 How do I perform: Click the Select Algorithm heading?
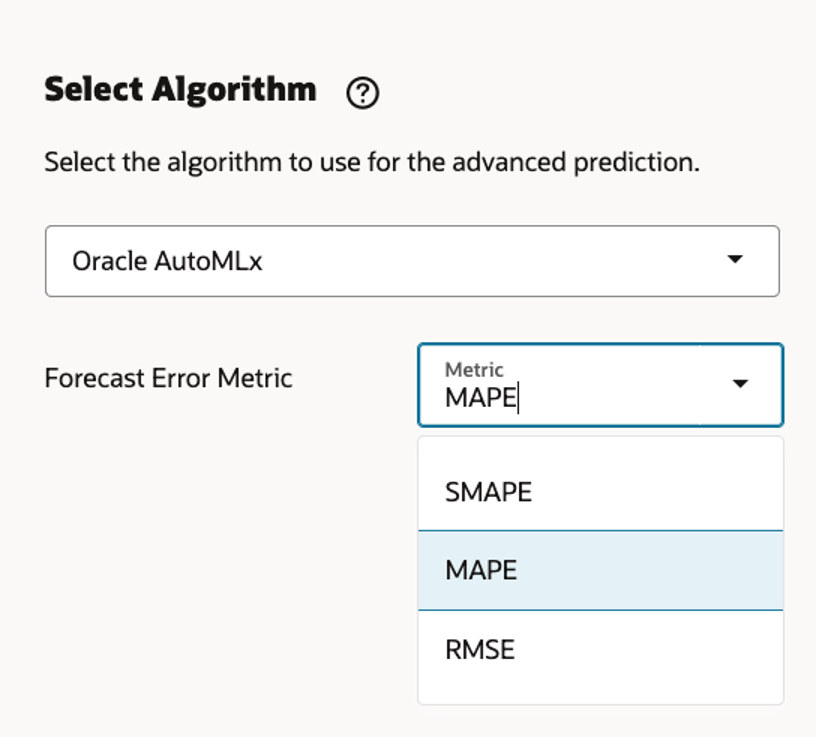click(180, 90)
